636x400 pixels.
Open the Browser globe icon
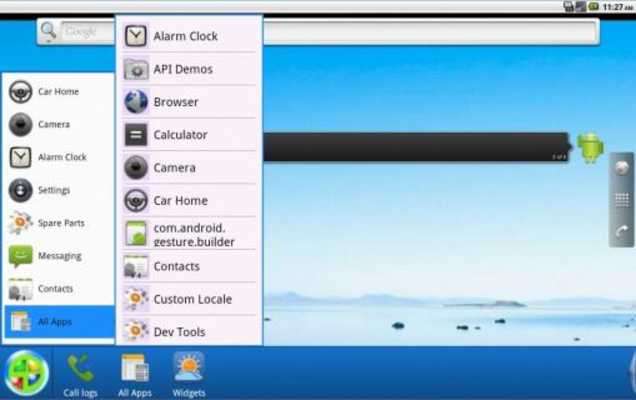pos(136,101)
